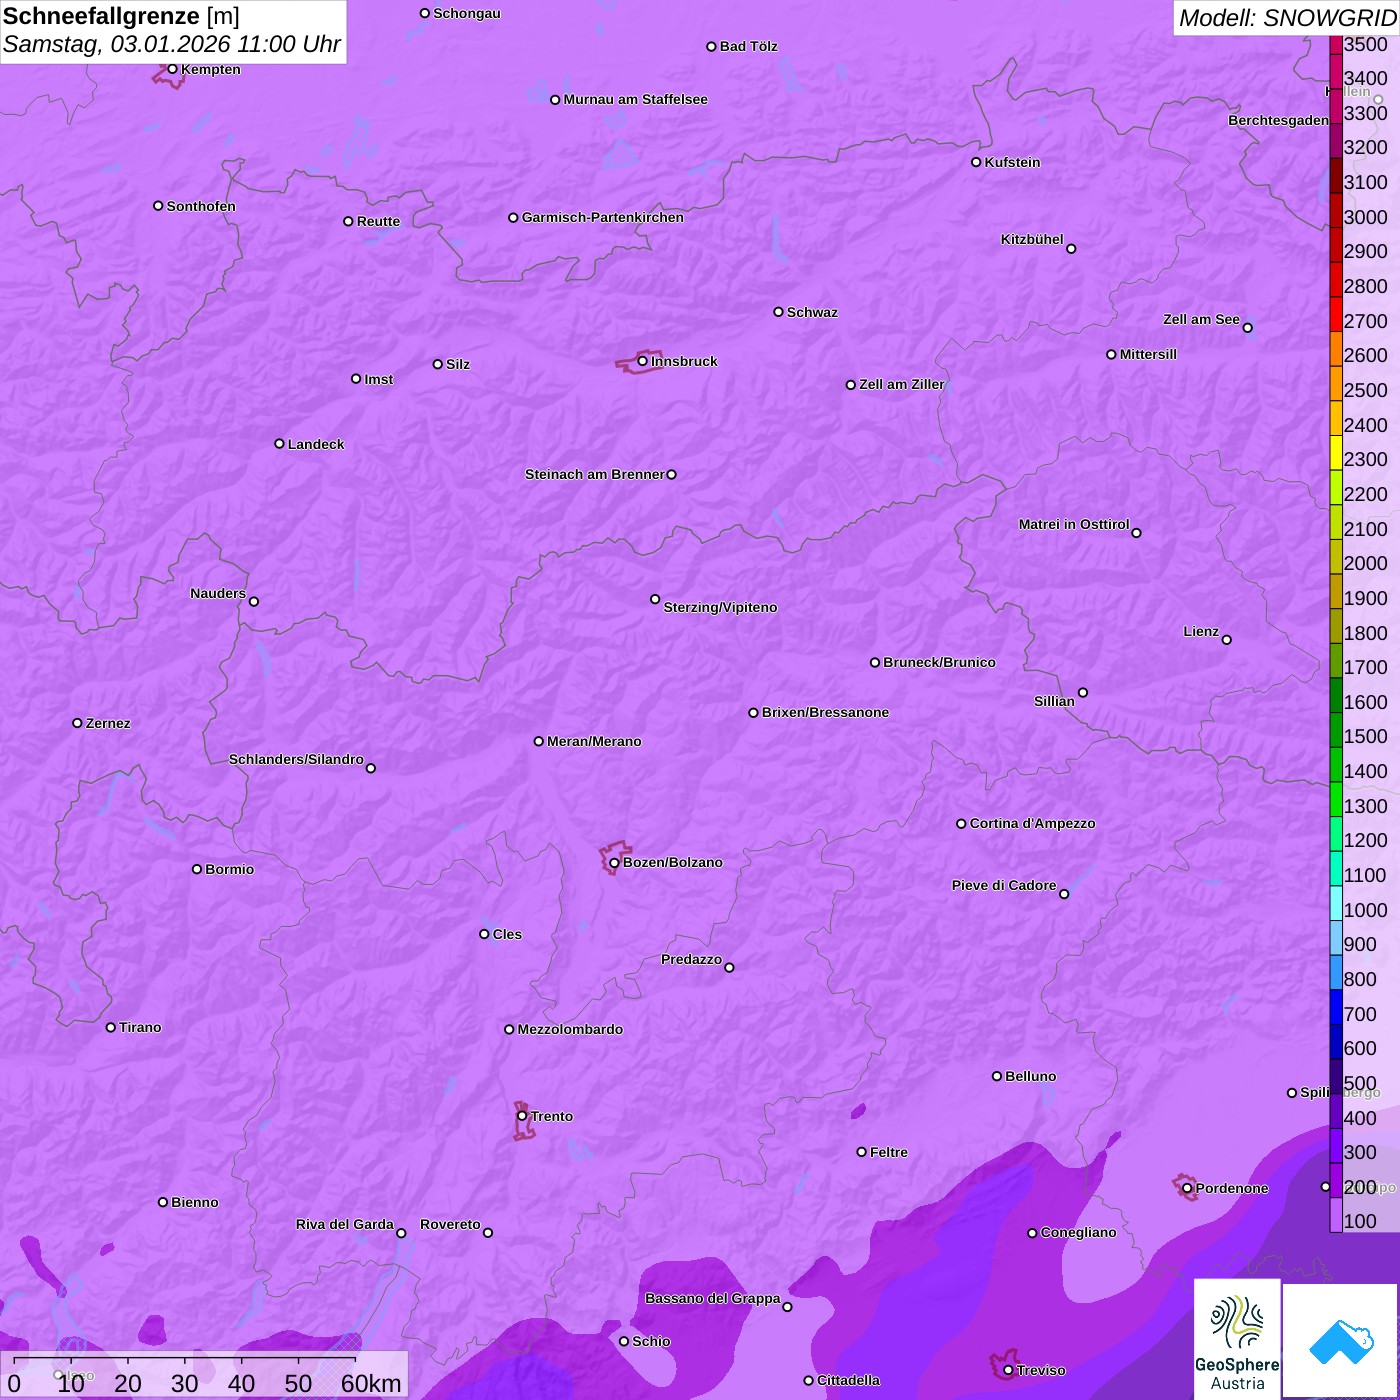Select the "Pieve di Cadore" label
The width and height of the screenshot is (1400, 1400).
[1004, 885]
